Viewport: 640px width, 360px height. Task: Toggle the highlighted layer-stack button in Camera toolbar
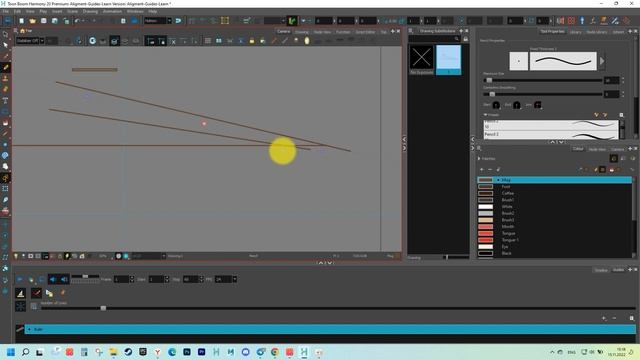114,40
